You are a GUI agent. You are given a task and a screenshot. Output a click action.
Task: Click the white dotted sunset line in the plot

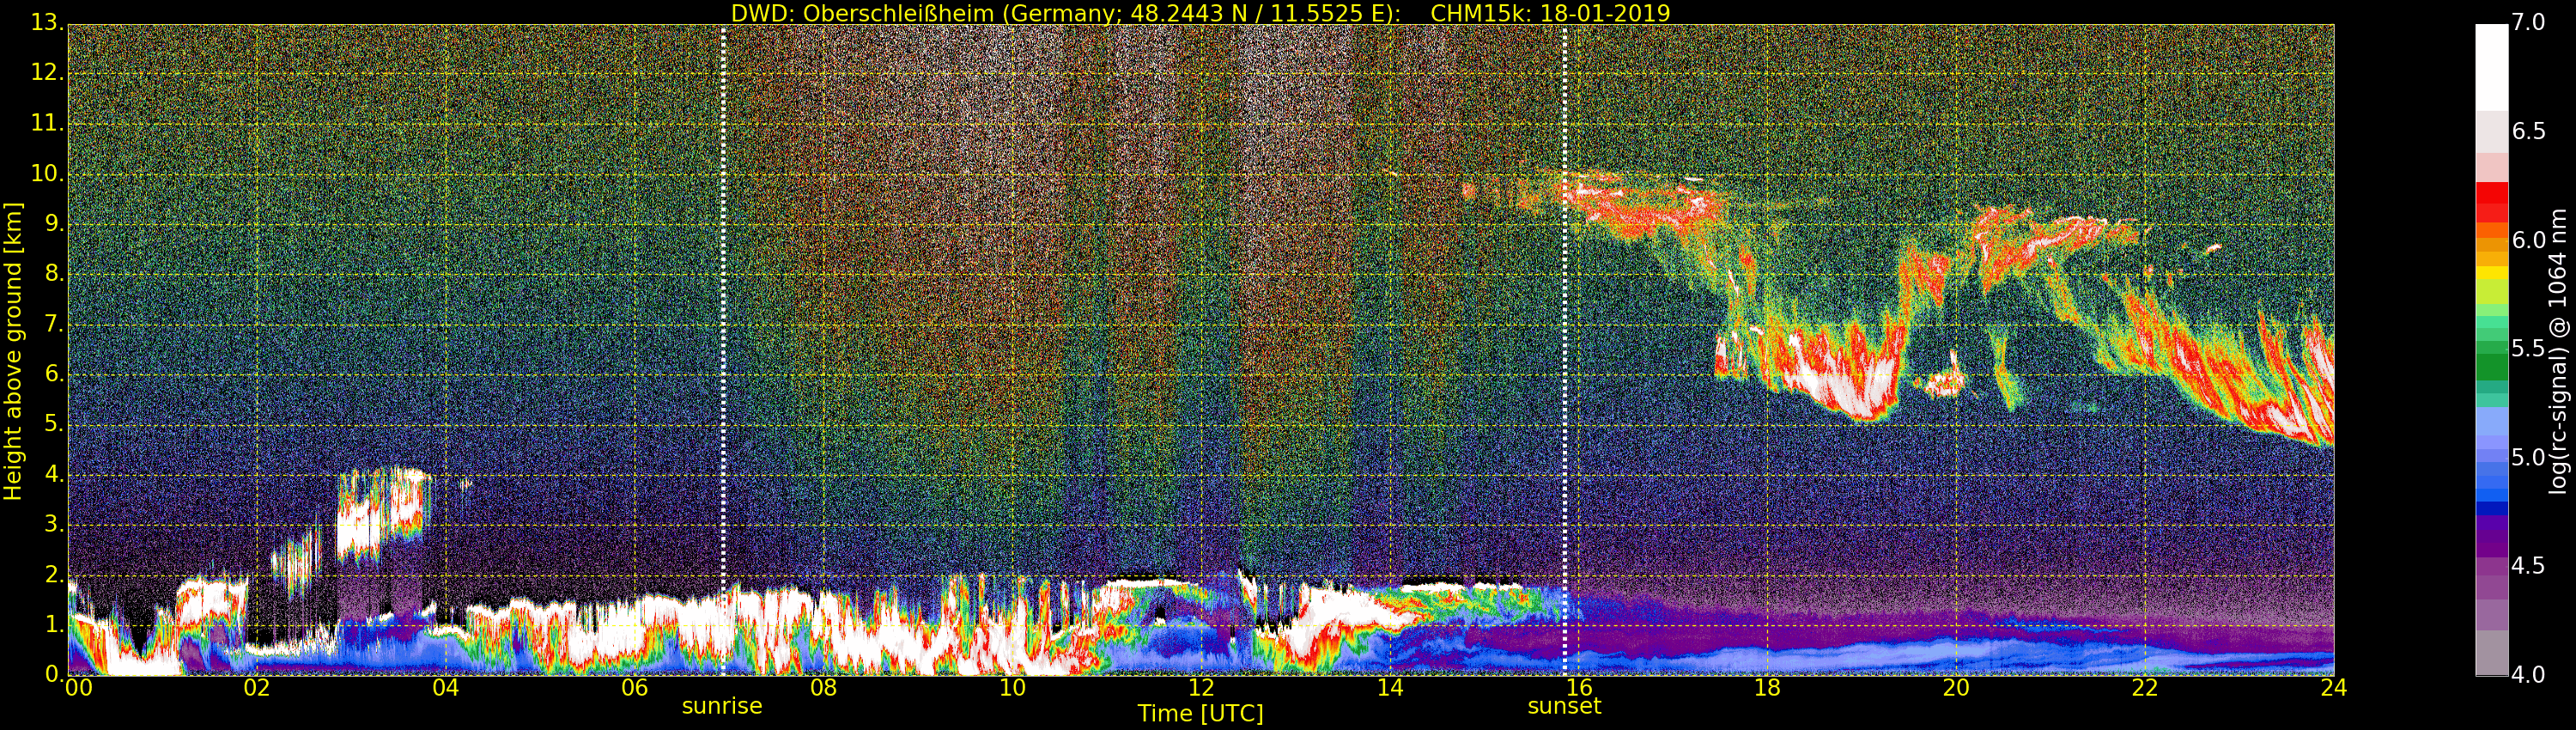click(x=1565, y=300)
